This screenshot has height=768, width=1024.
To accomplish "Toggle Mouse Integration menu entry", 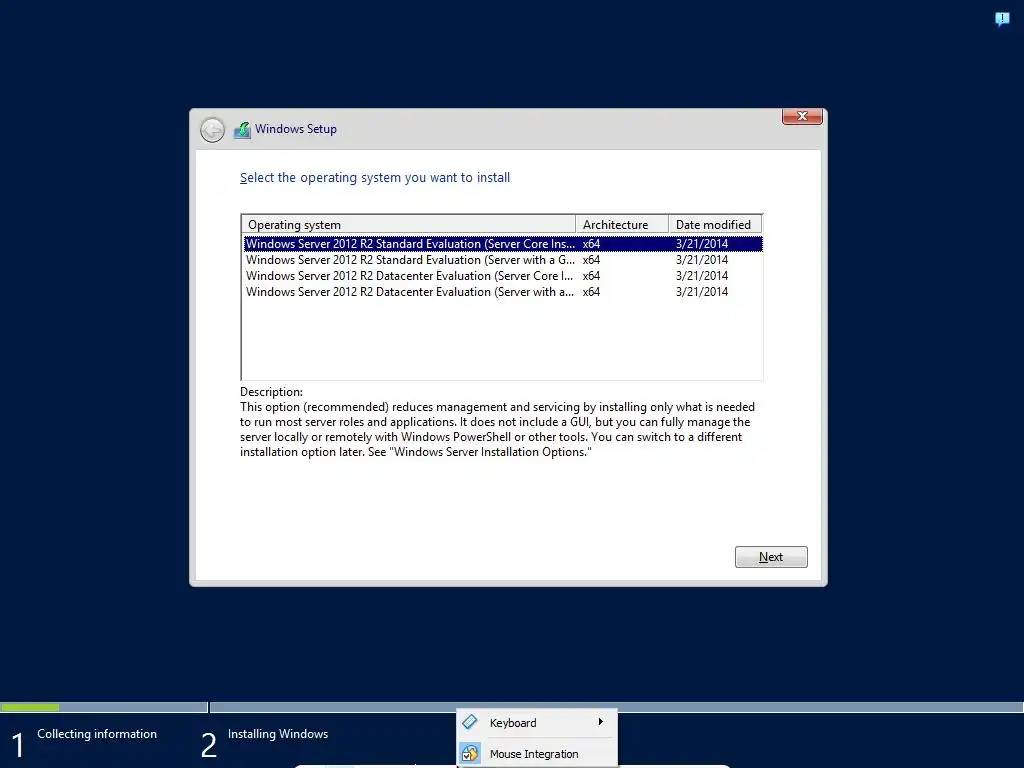I will click(x=536, y=754).
